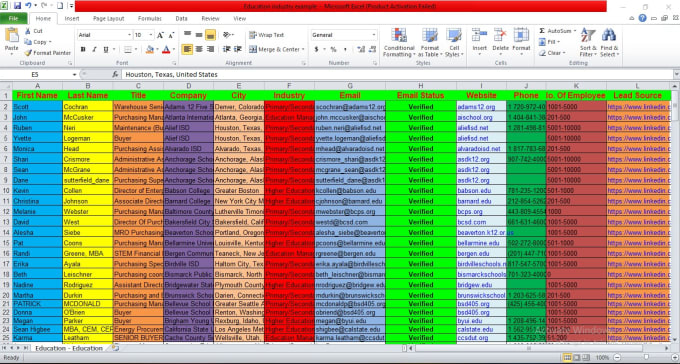Click the Undo arrow icon

pyautogui.click(x=28, y=6)
